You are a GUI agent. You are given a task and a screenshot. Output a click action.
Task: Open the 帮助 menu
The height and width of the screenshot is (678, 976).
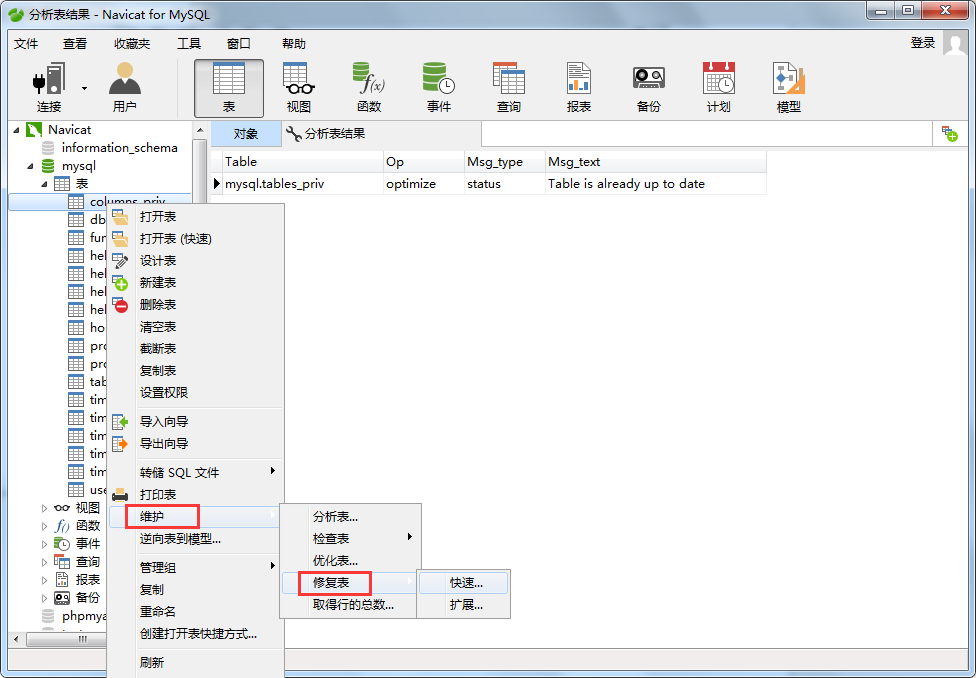(x=294, y=44)
